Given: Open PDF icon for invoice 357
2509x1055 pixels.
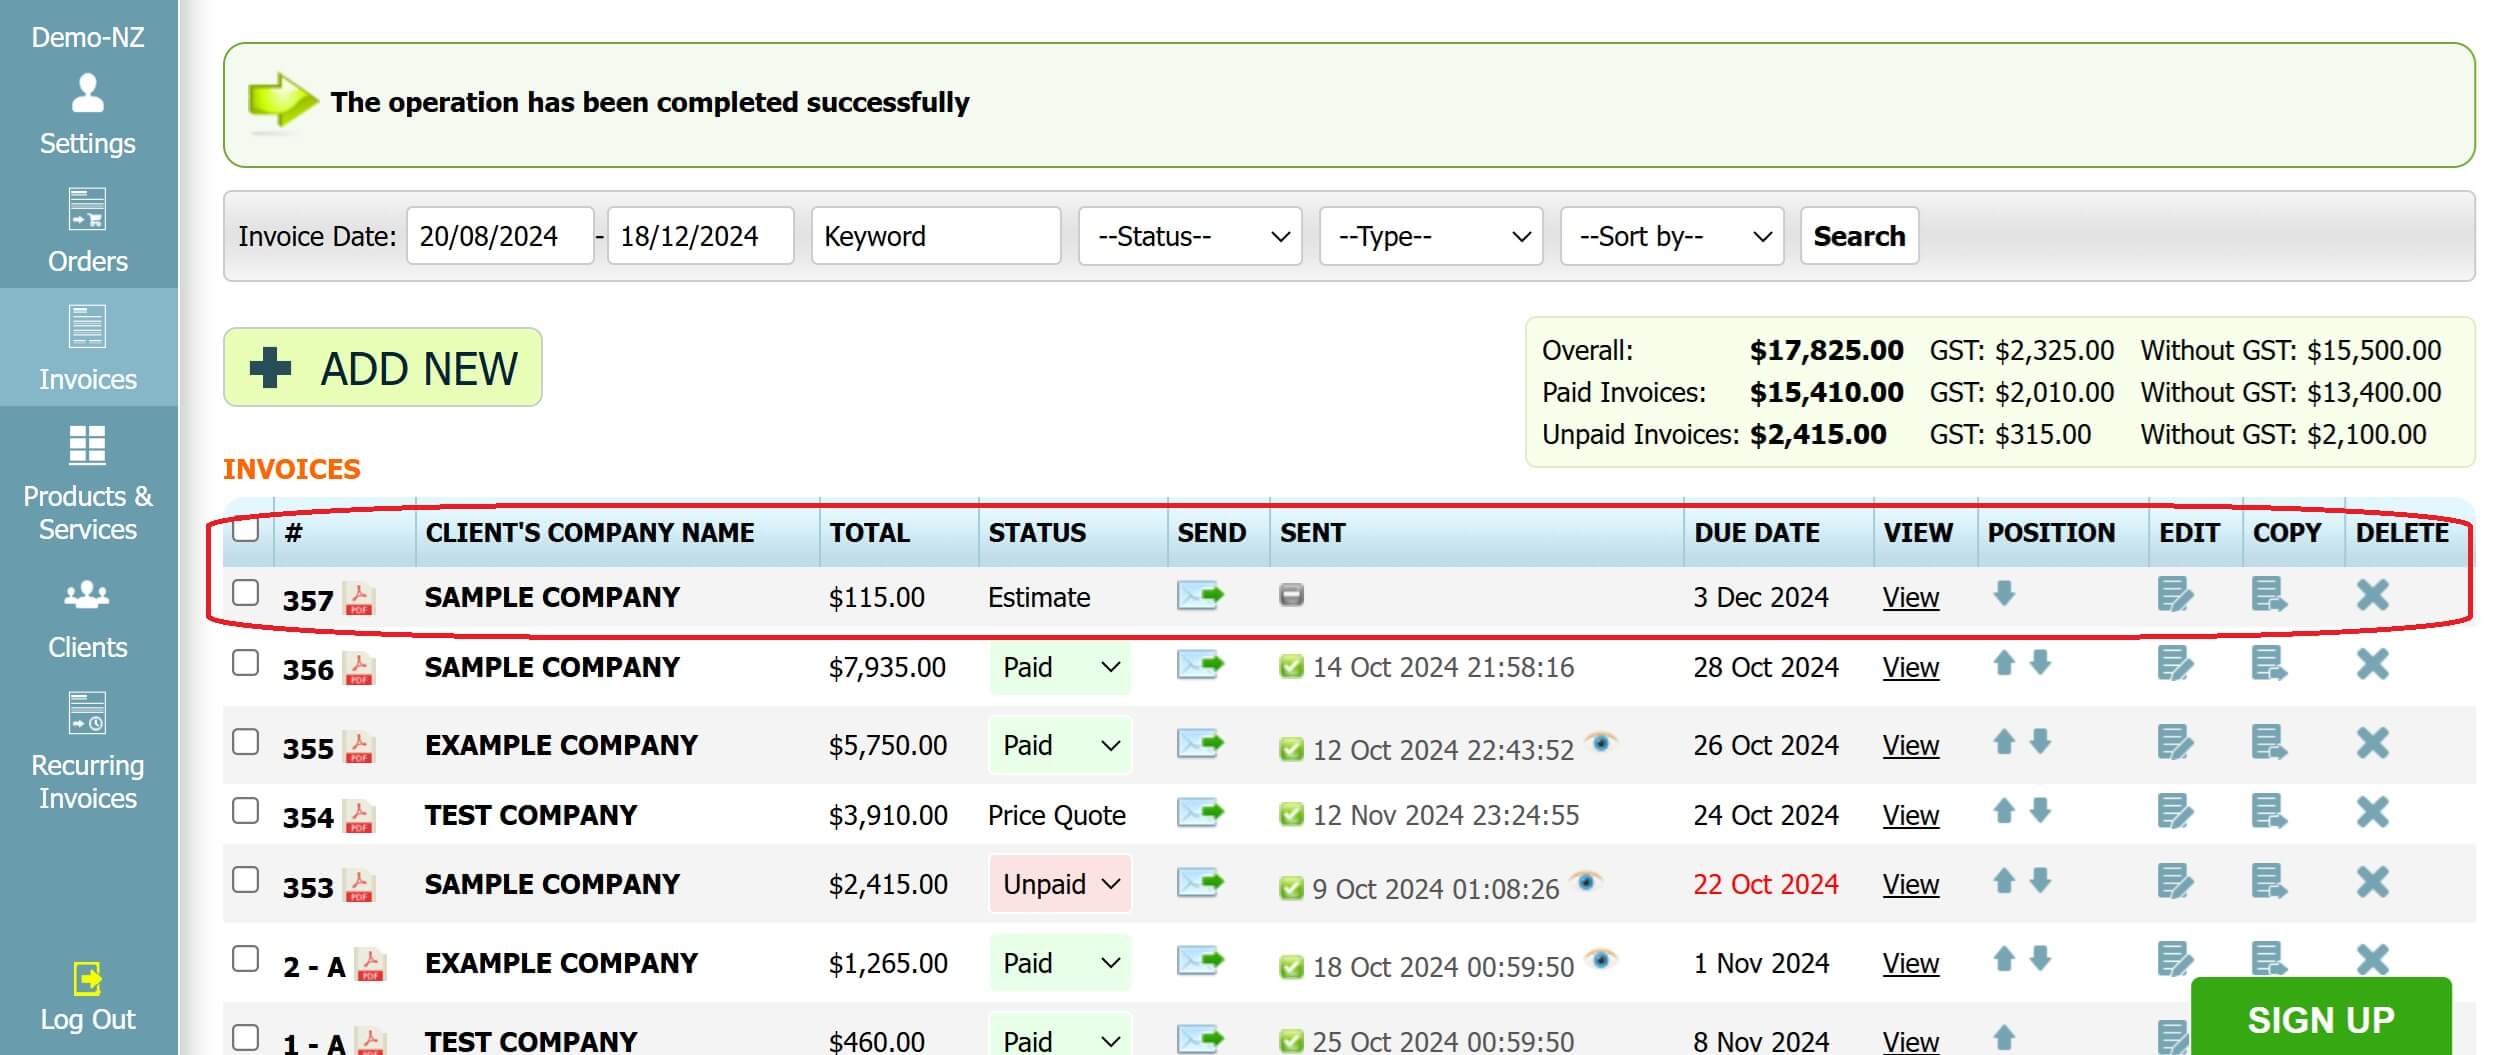Looking at the screenshot, I should [359, 599].
